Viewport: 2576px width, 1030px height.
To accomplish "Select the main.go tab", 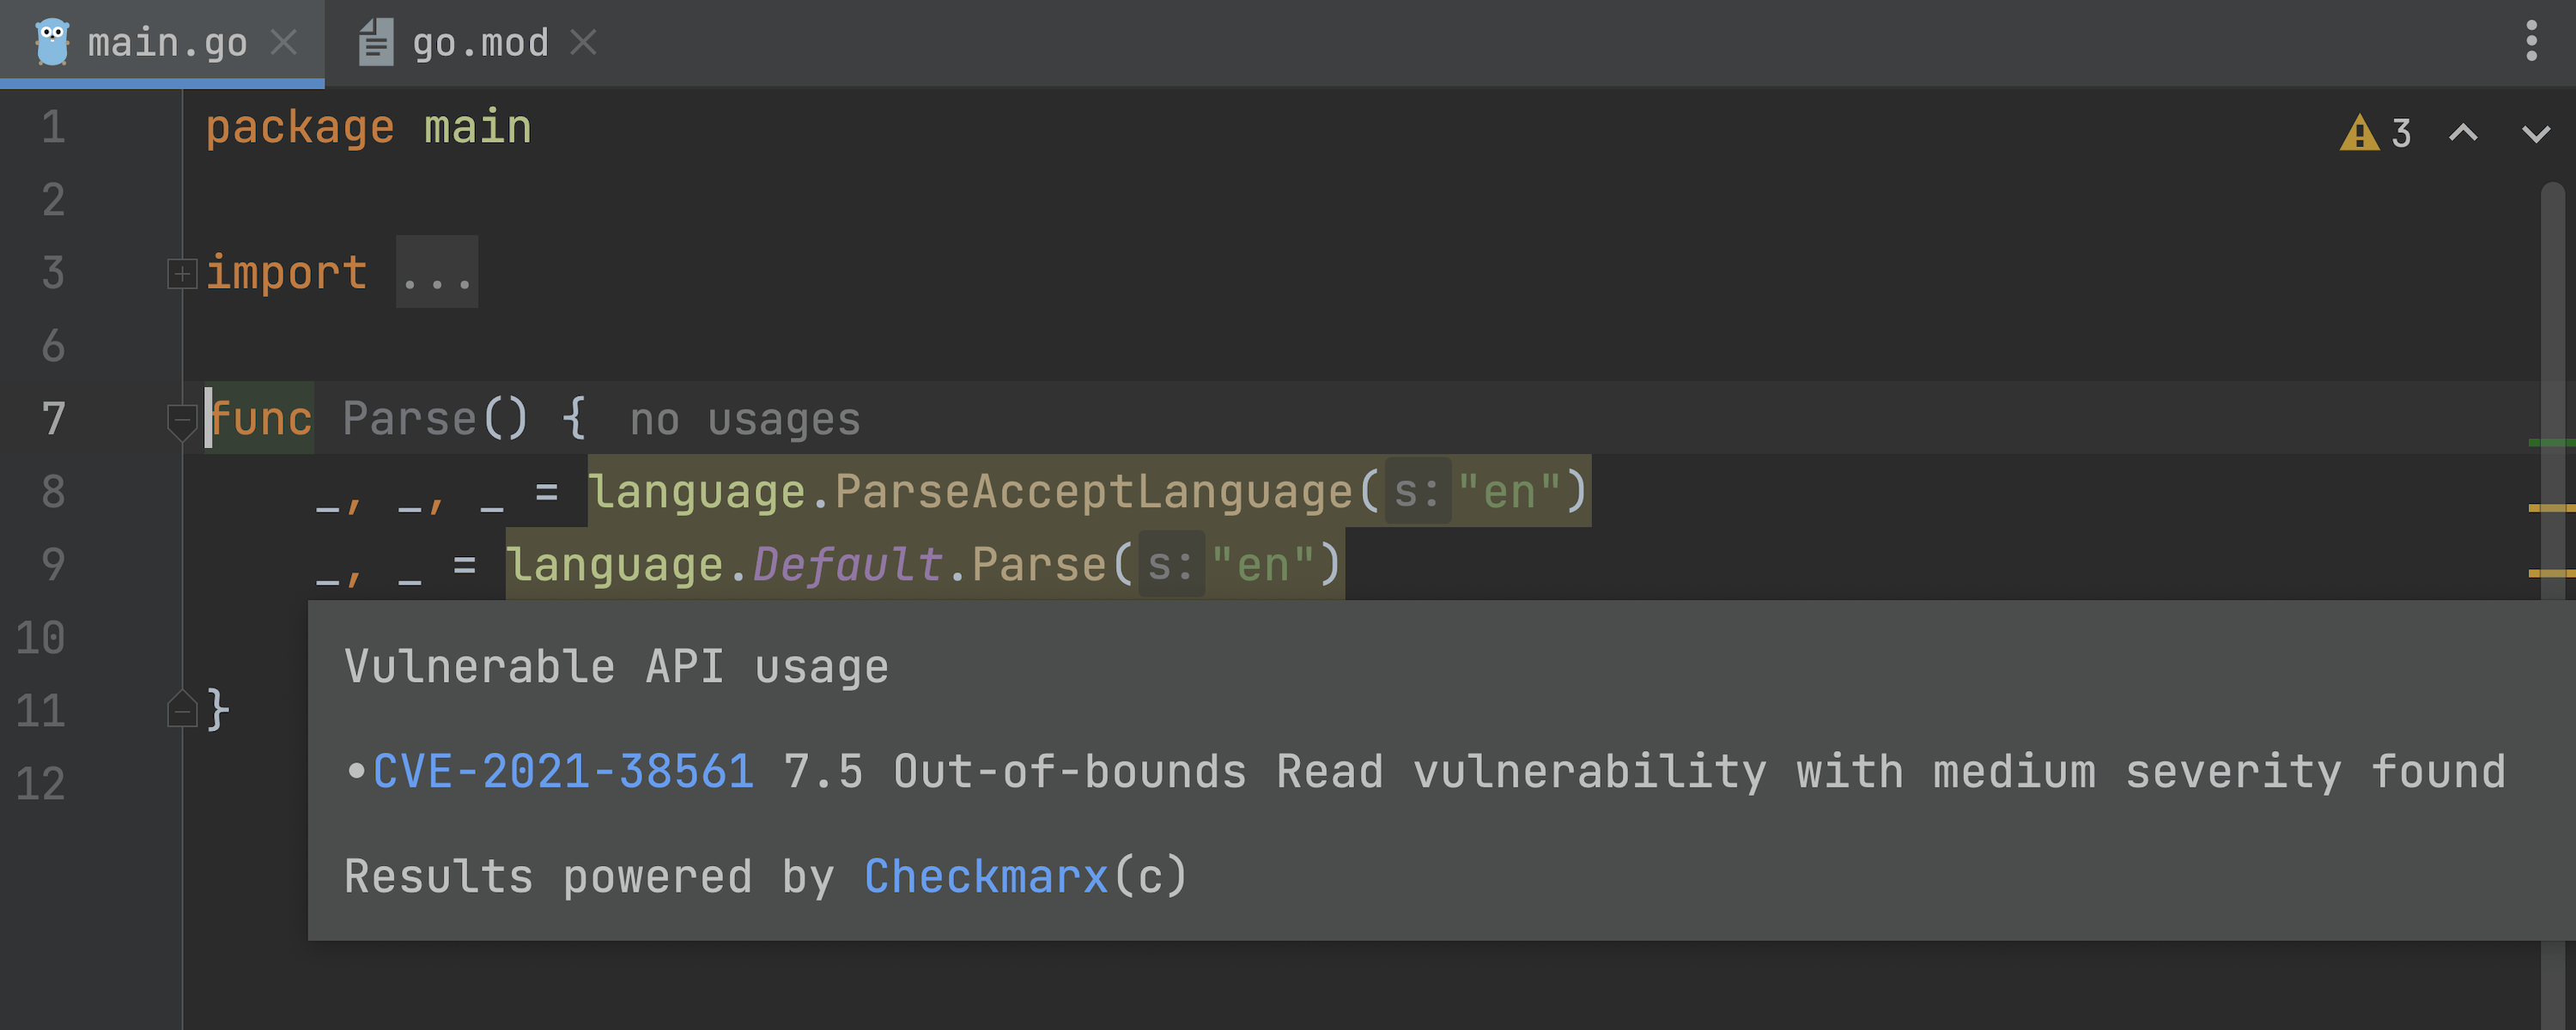I will pyautogui.click(x=166, y=42).
